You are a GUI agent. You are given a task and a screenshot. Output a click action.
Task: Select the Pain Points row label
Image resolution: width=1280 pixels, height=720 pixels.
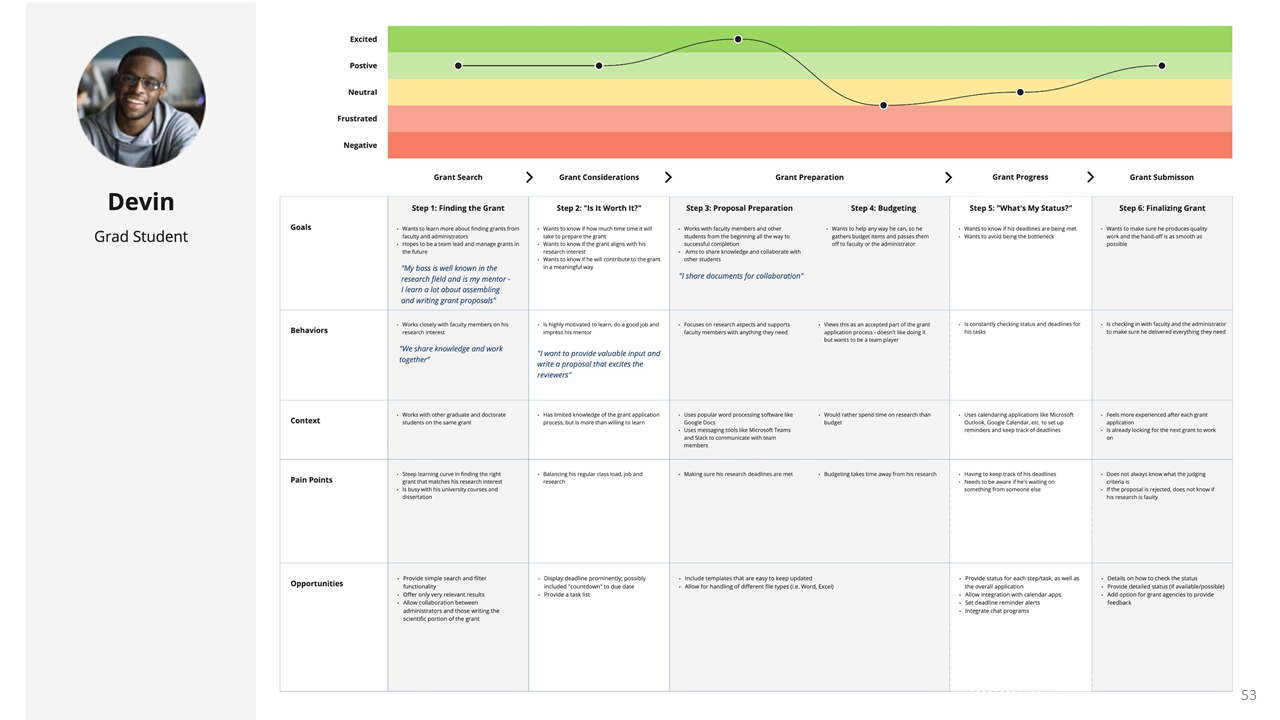(x=311, y=480)
